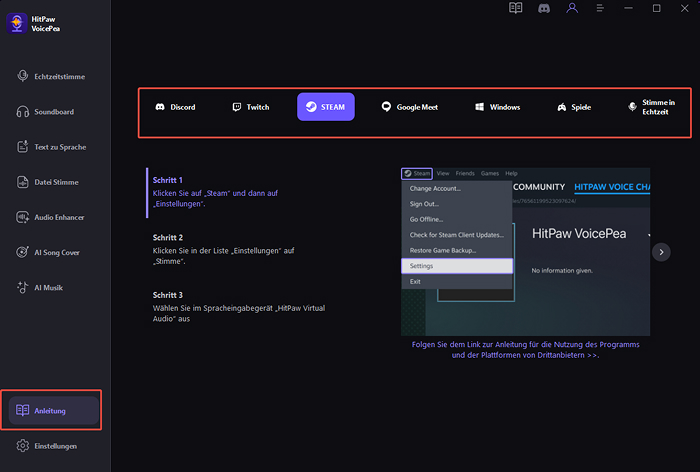Screen dimensions: 700x472
Task: Click 'Restore Game Backup...' in tutorial image
Action: (x=443, y=250)
